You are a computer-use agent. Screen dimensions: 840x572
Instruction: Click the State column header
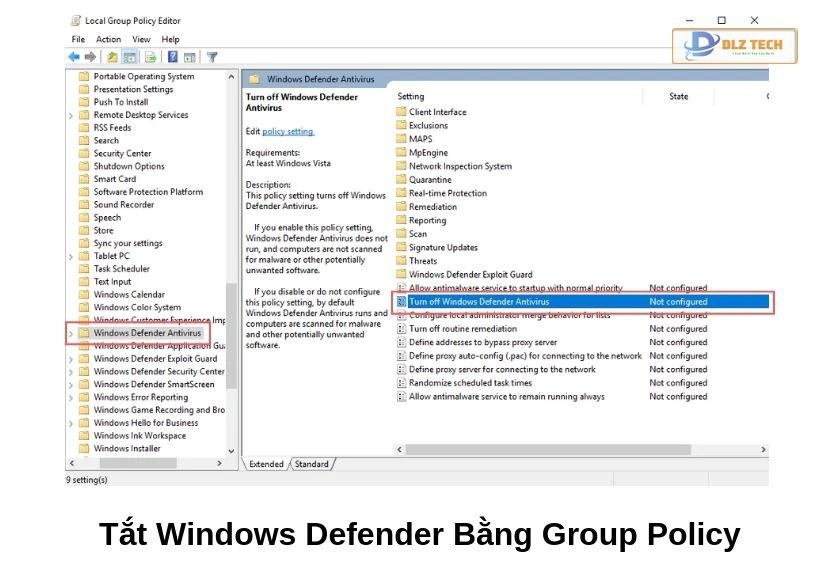point(678,96)
